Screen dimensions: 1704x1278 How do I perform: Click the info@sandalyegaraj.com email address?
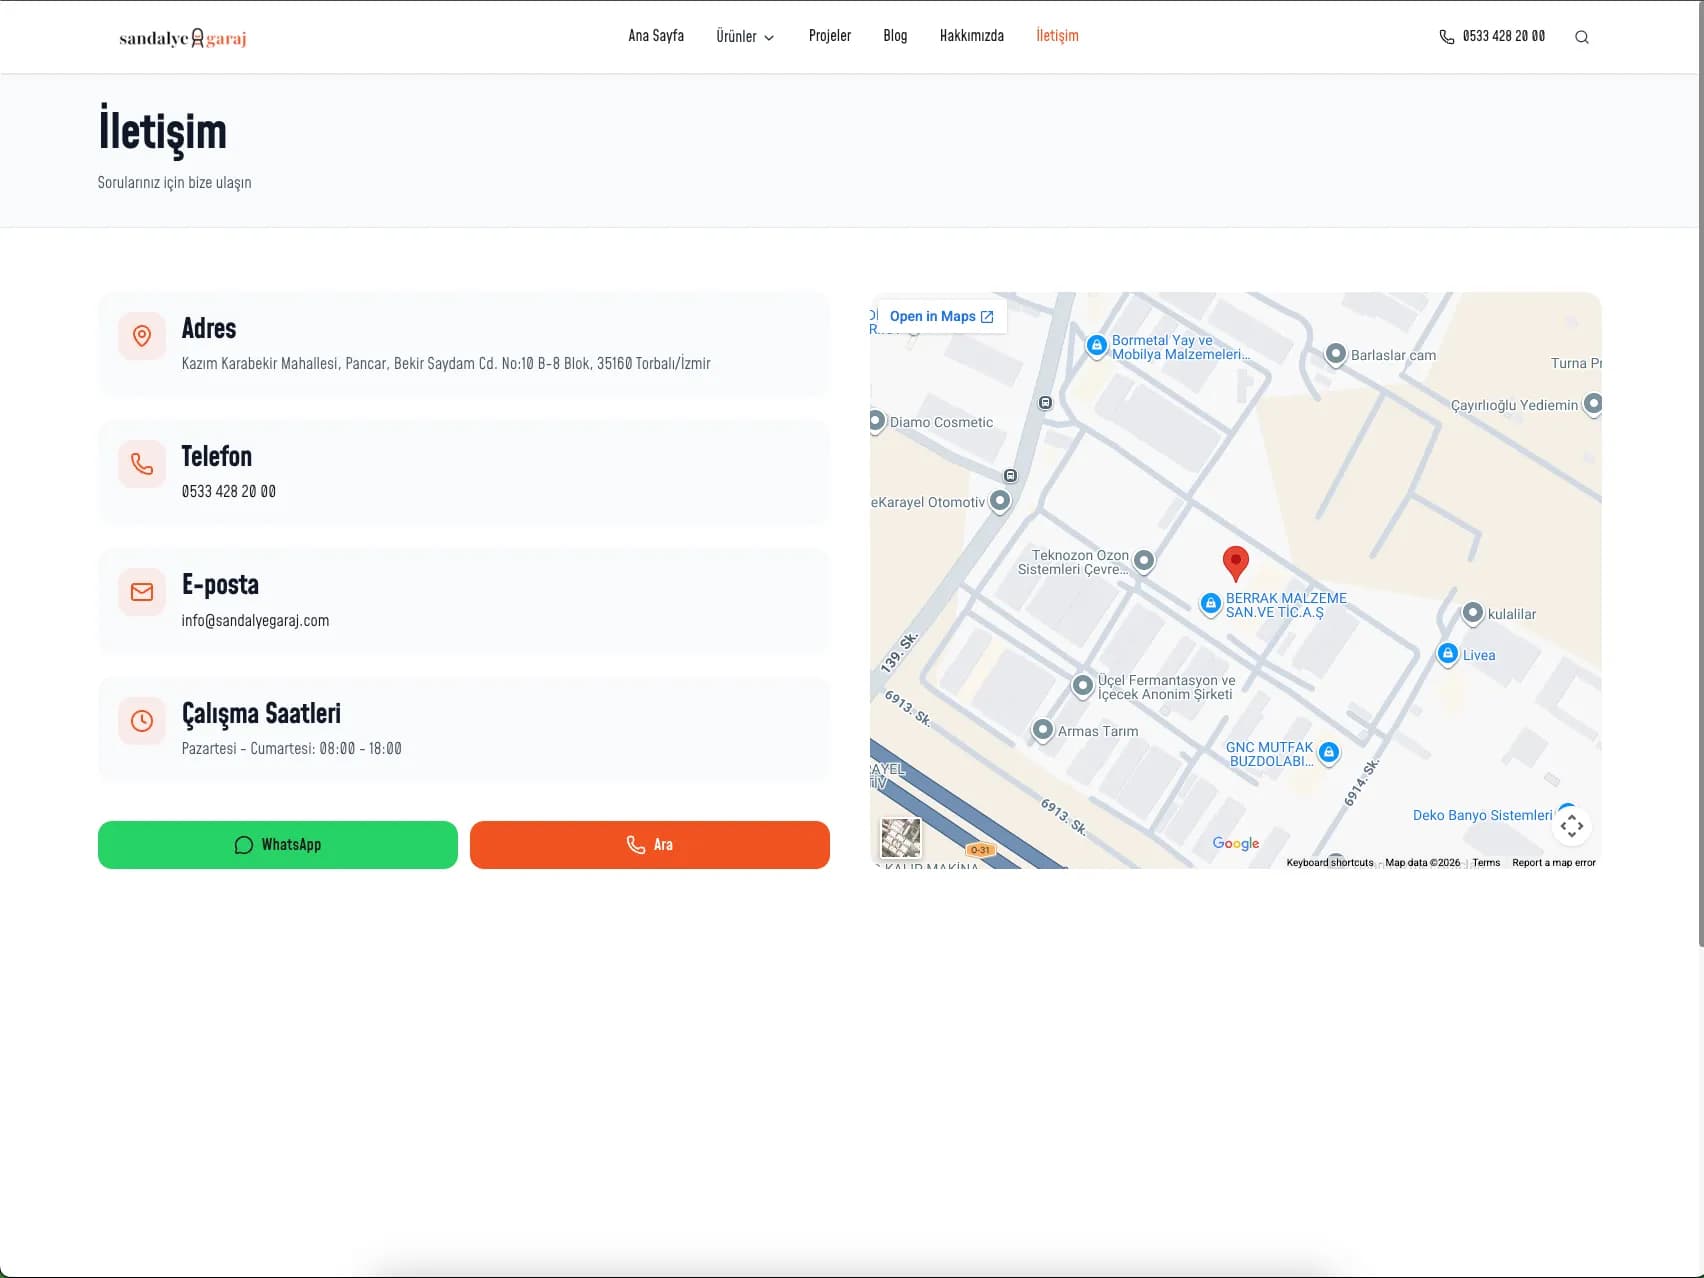[255, 620]
